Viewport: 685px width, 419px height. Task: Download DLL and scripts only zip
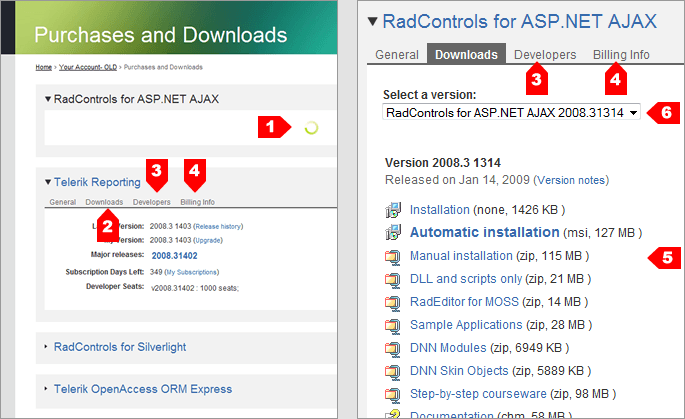tap(466, 279)
